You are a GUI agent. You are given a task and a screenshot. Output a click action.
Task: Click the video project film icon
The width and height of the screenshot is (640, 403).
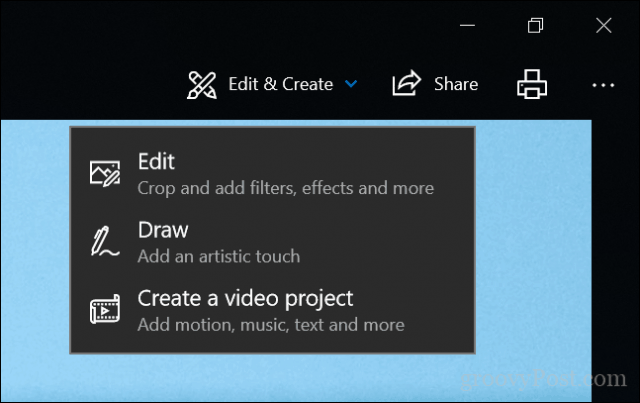click(105, 309)
